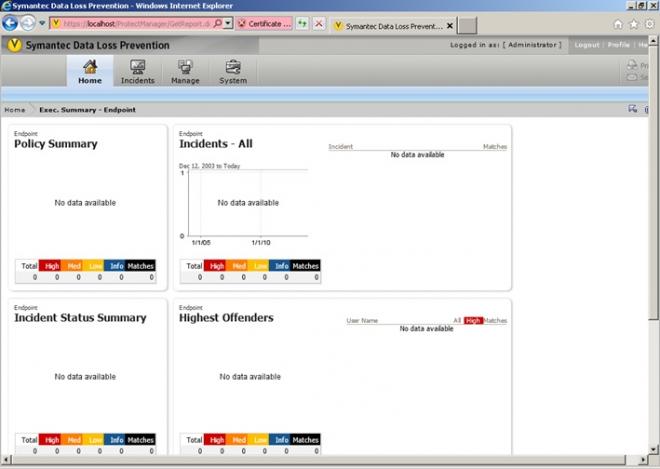Click the red High header in Highest Offenders
Screen dimensions: 660x469
tap(473, 320)
